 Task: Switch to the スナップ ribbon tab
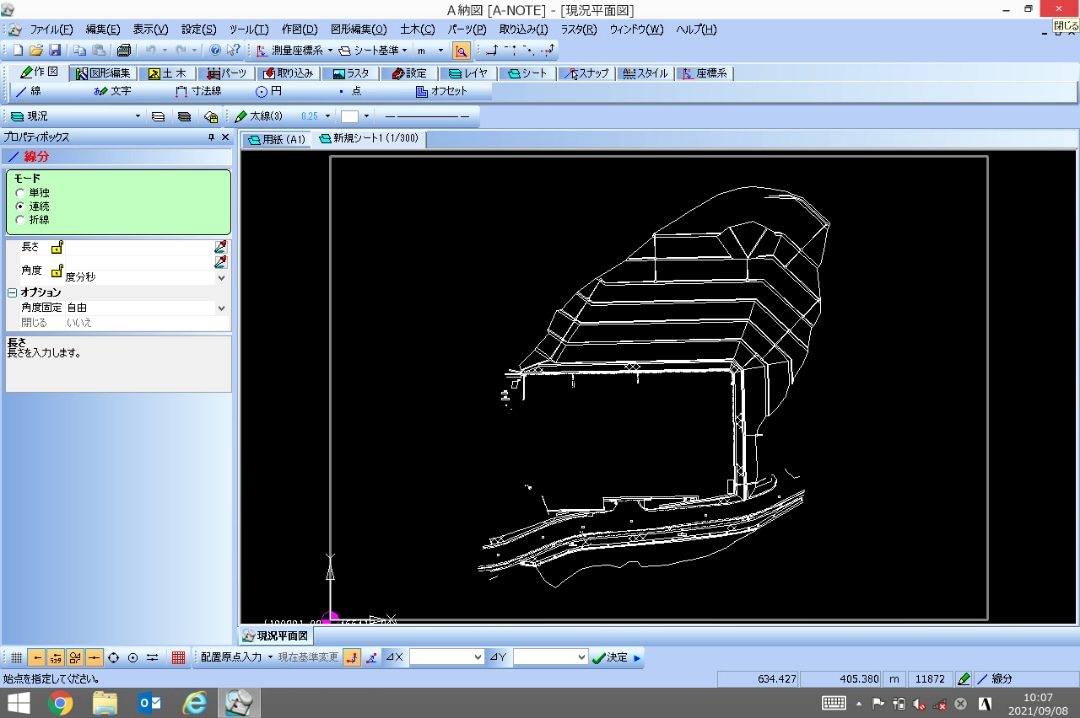(587, 73)
